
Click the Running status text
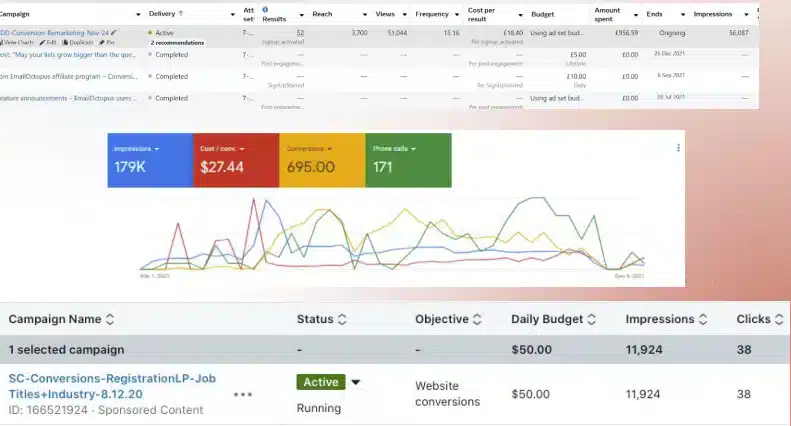point(319,408)
